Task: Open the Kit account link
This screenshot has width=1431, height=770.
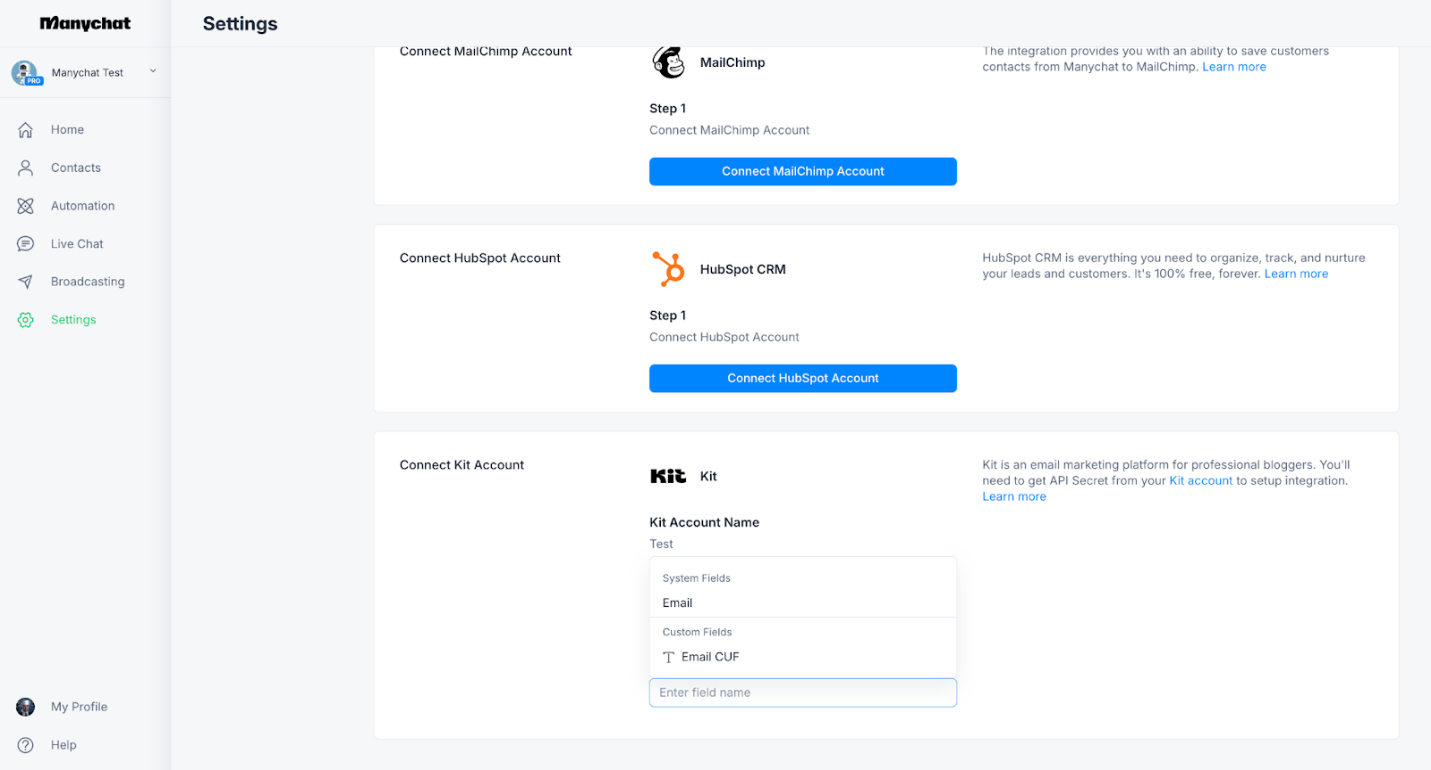Action: coord(1200,481)
